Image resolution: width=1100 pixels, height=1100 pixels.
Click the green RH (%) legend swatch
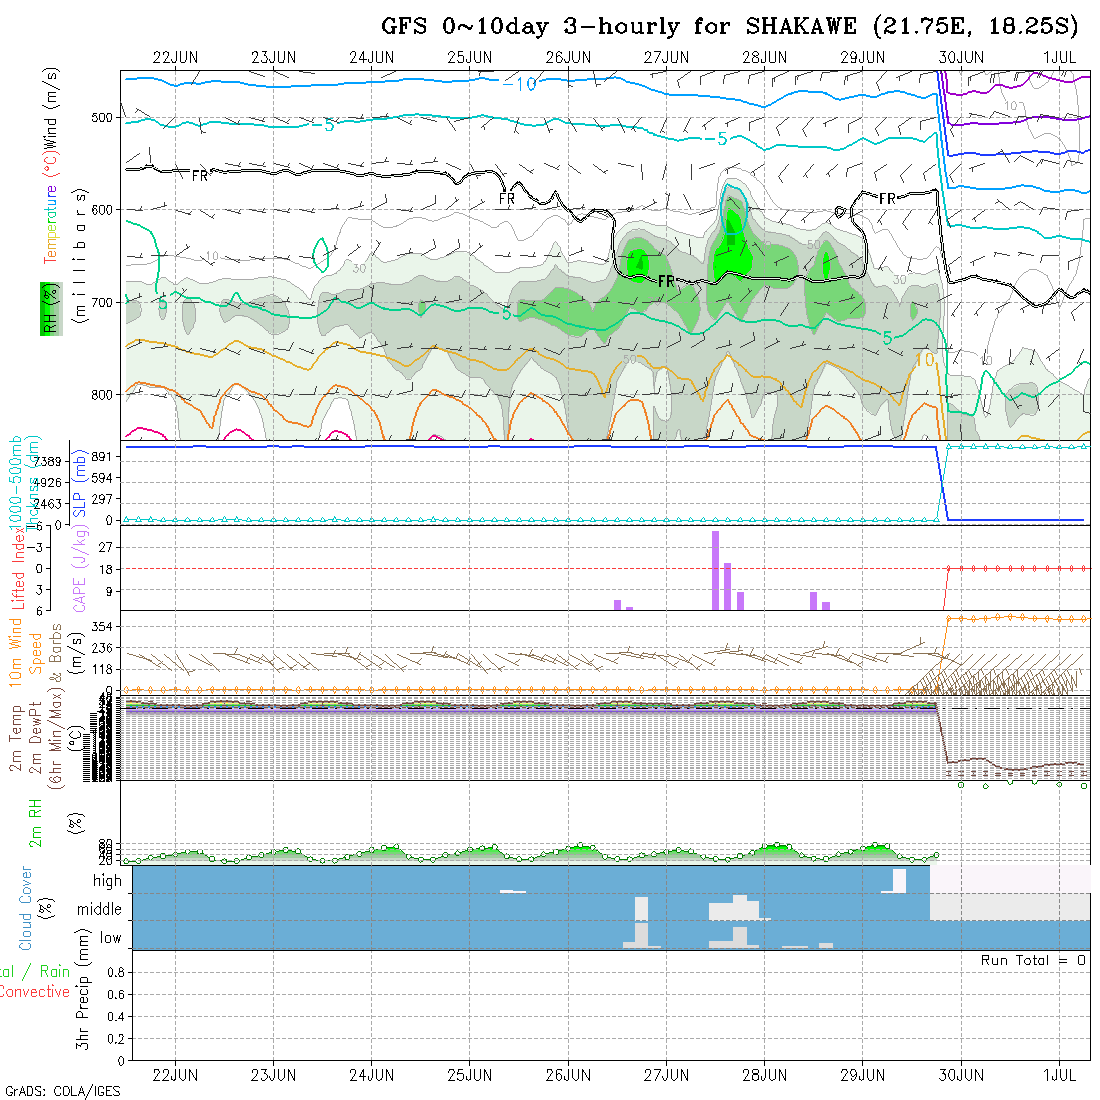coord(47,308)
